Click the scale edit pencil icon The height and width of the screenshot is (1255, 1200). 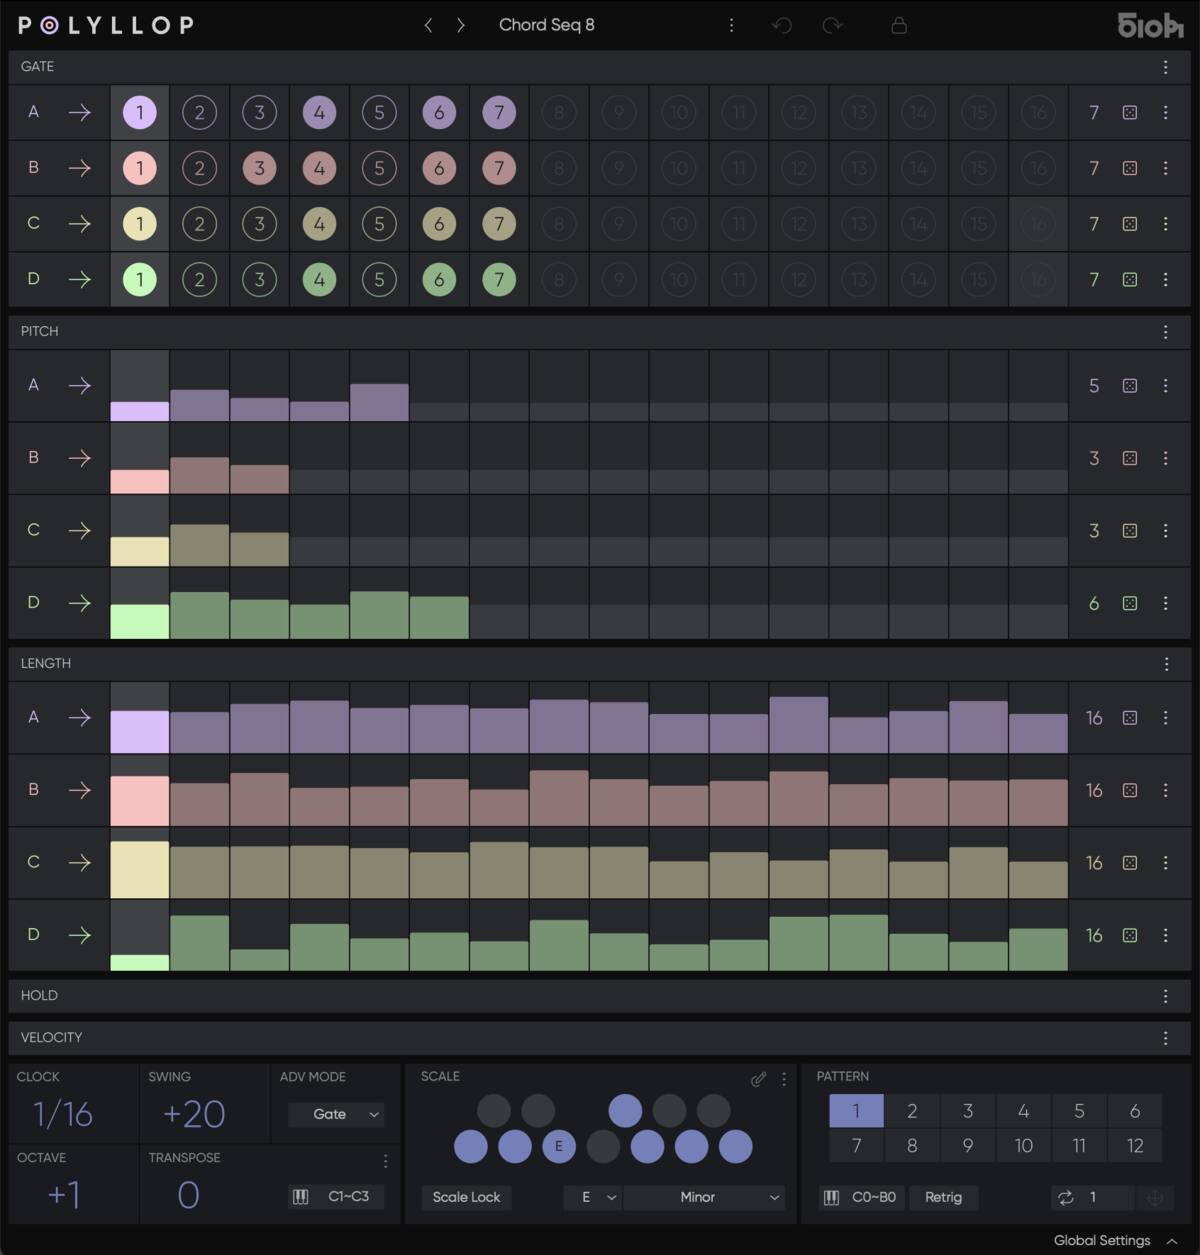coord(758,1079)
